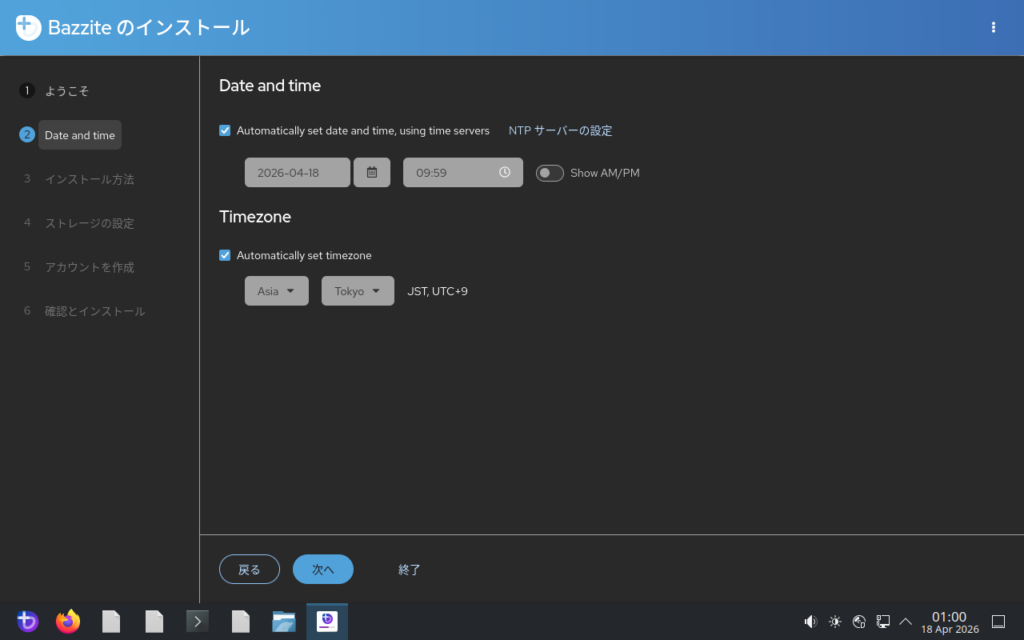Open the terminal from the taskbar

click(x=197, y=622)
